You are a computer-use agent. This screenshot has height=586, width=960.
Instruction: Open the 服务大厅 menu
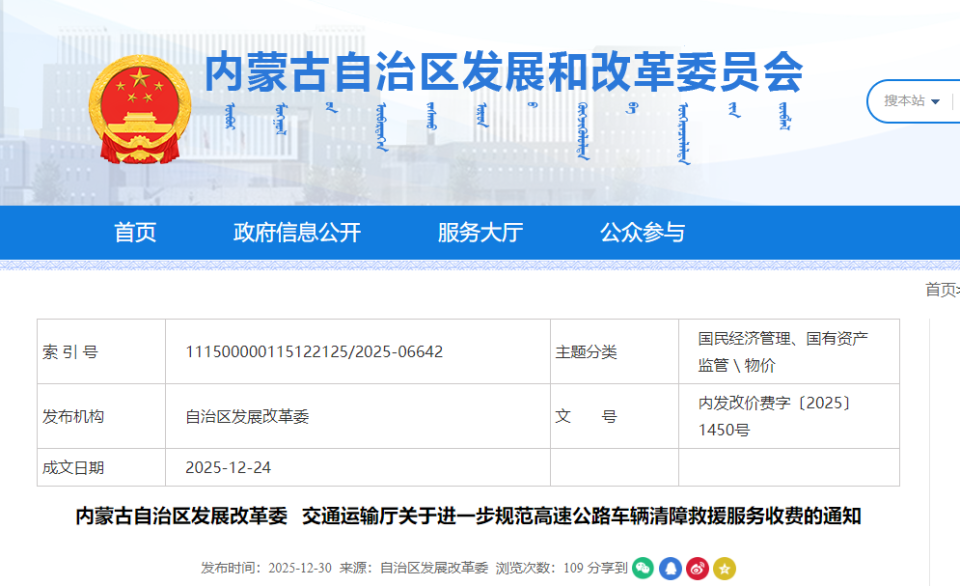[x=479, y=232]
